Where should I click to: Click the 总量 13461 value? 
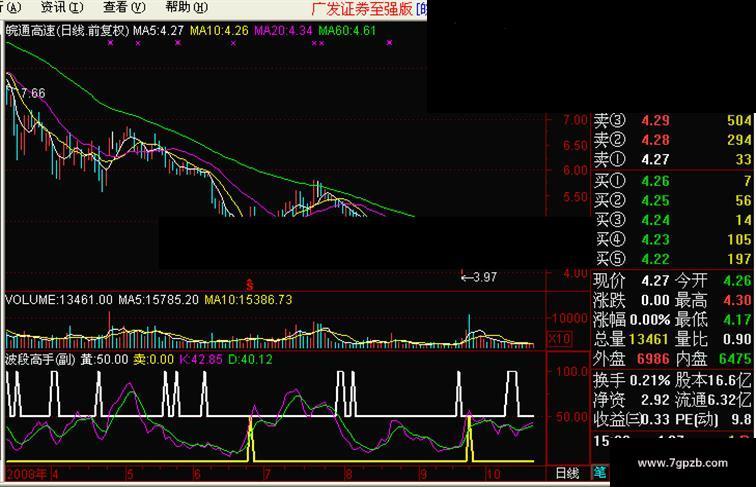click(648, 339)
